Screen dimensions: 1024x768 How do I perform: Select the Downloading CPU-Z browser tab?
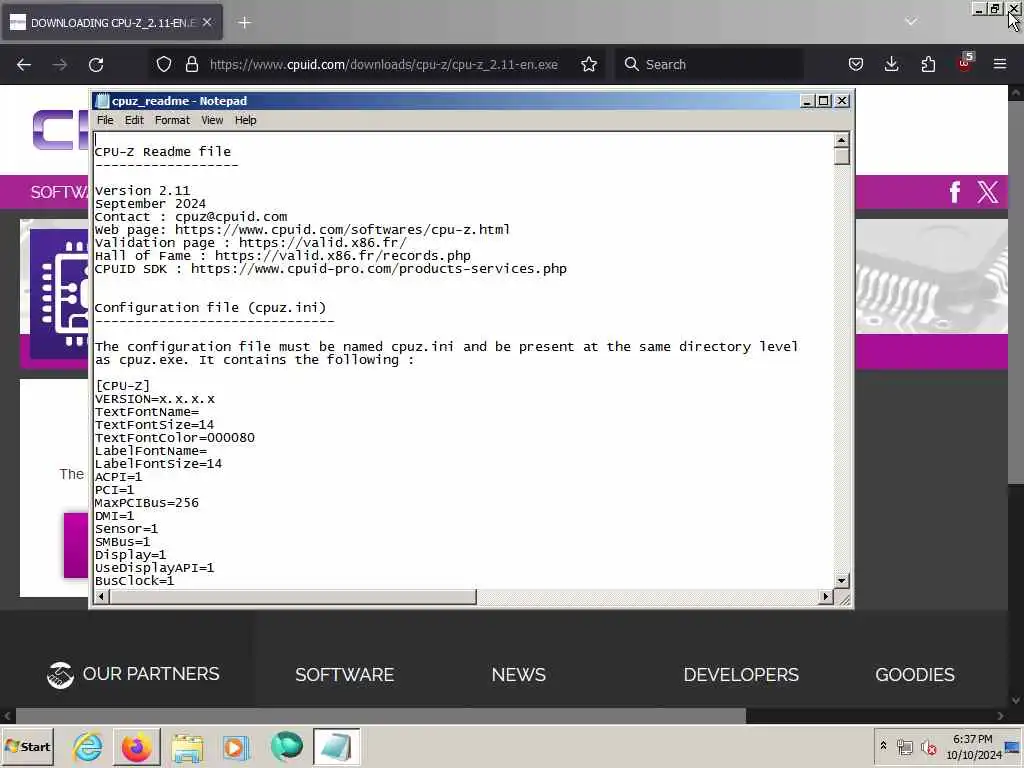[112, 23]
